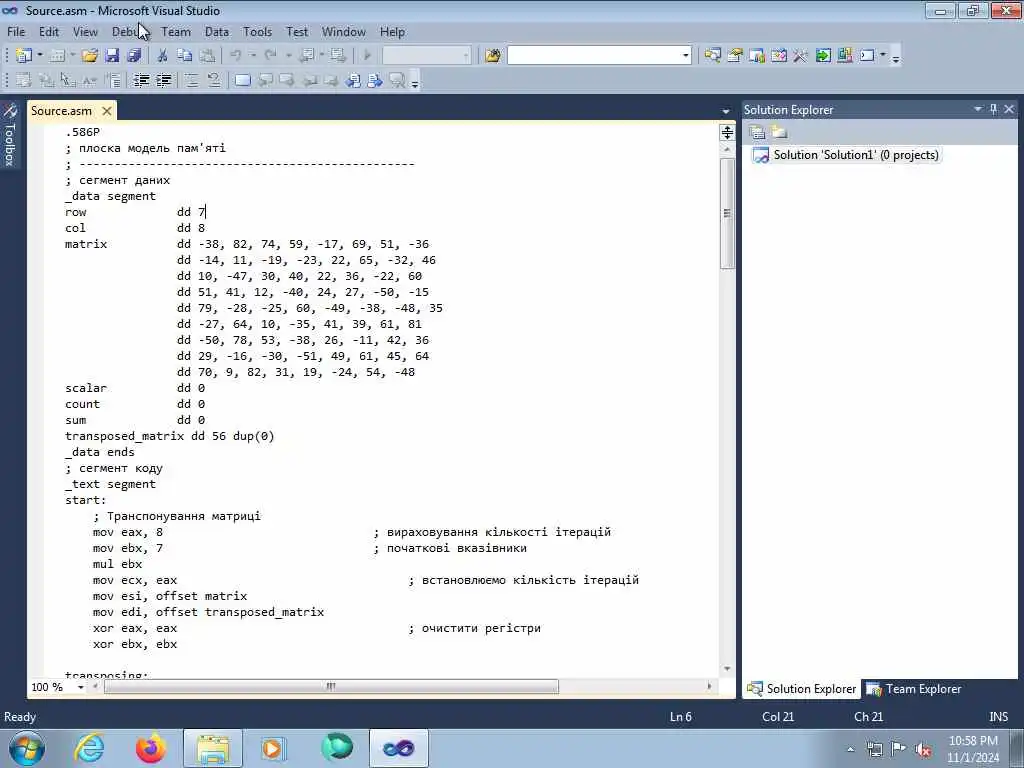Click Display Object Member List icon
1024x768 pixels.
[x=24, y=80]
